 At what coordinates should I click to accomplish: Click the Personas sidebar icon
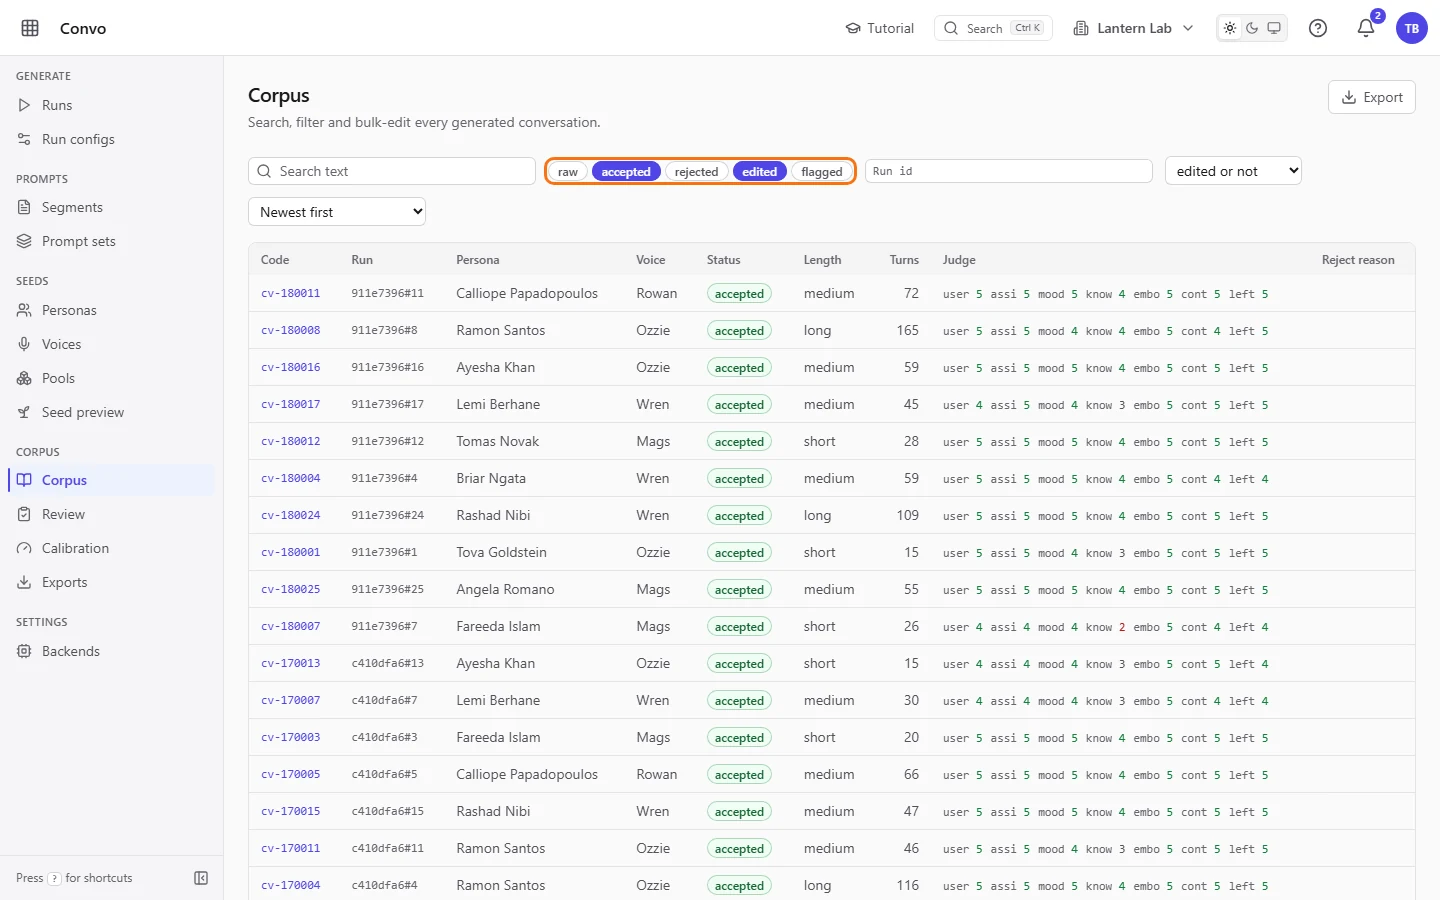pyautogui.click(x=24, y=310)
